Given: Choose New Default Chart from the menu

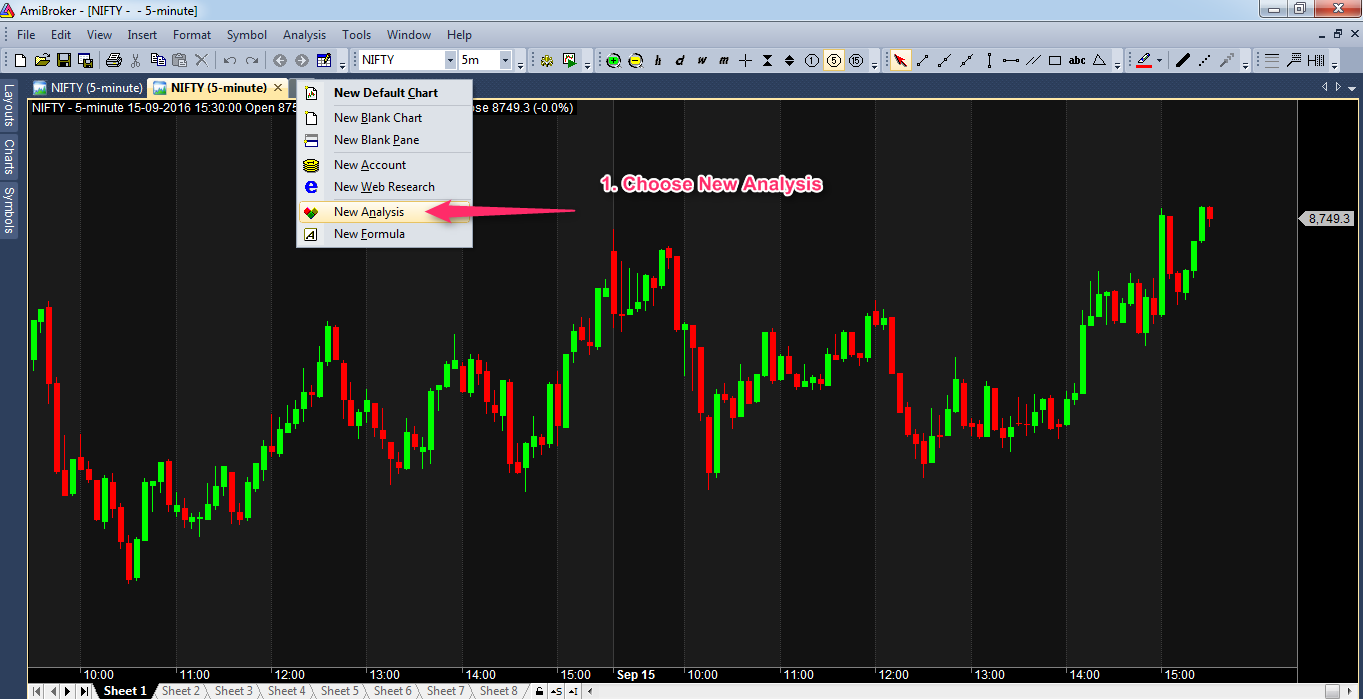Looking at the screenshot, I should pos(384,93).
